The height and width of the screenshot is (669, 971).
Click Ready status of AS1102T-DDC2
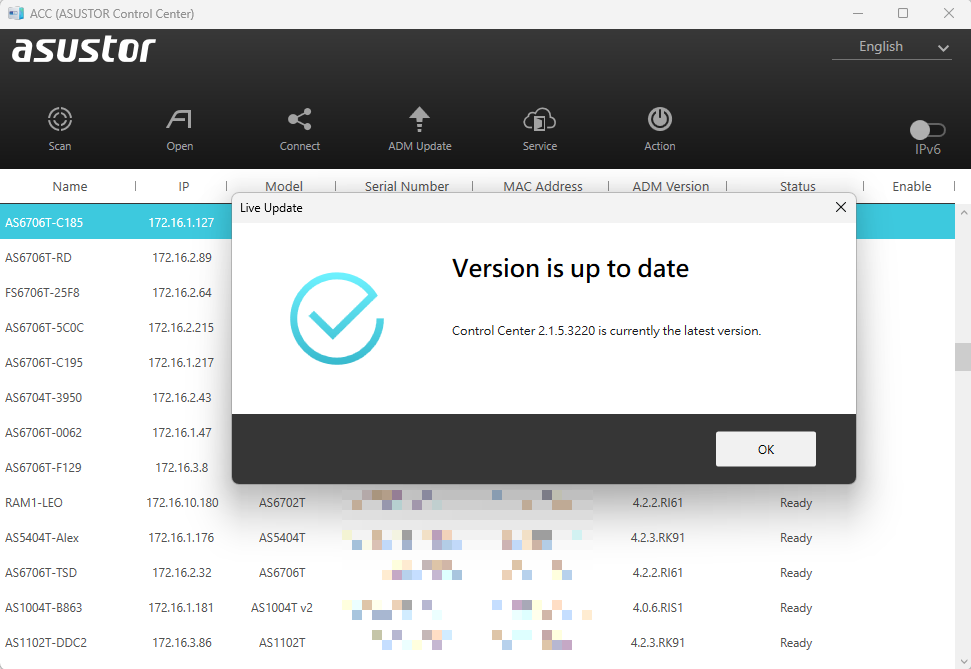point(796,642)
